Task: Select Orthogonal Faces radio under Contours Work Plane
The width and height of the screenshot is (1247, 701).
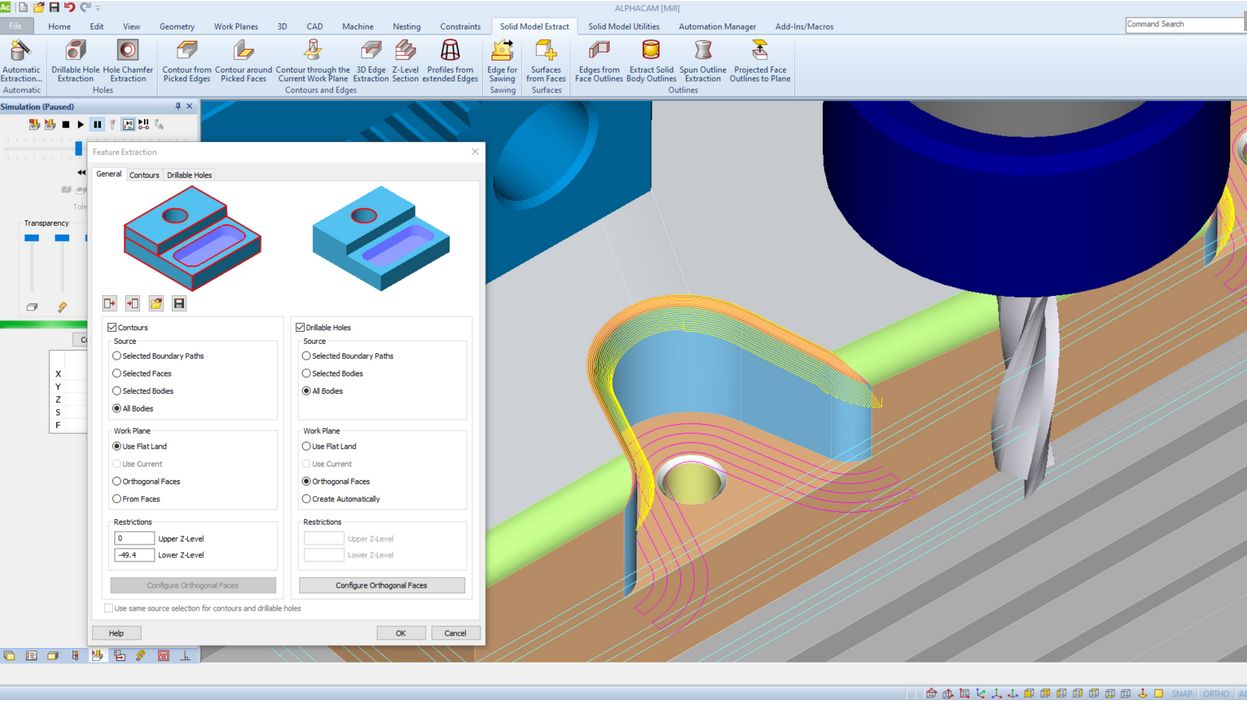Action: [x=117, y=481]
